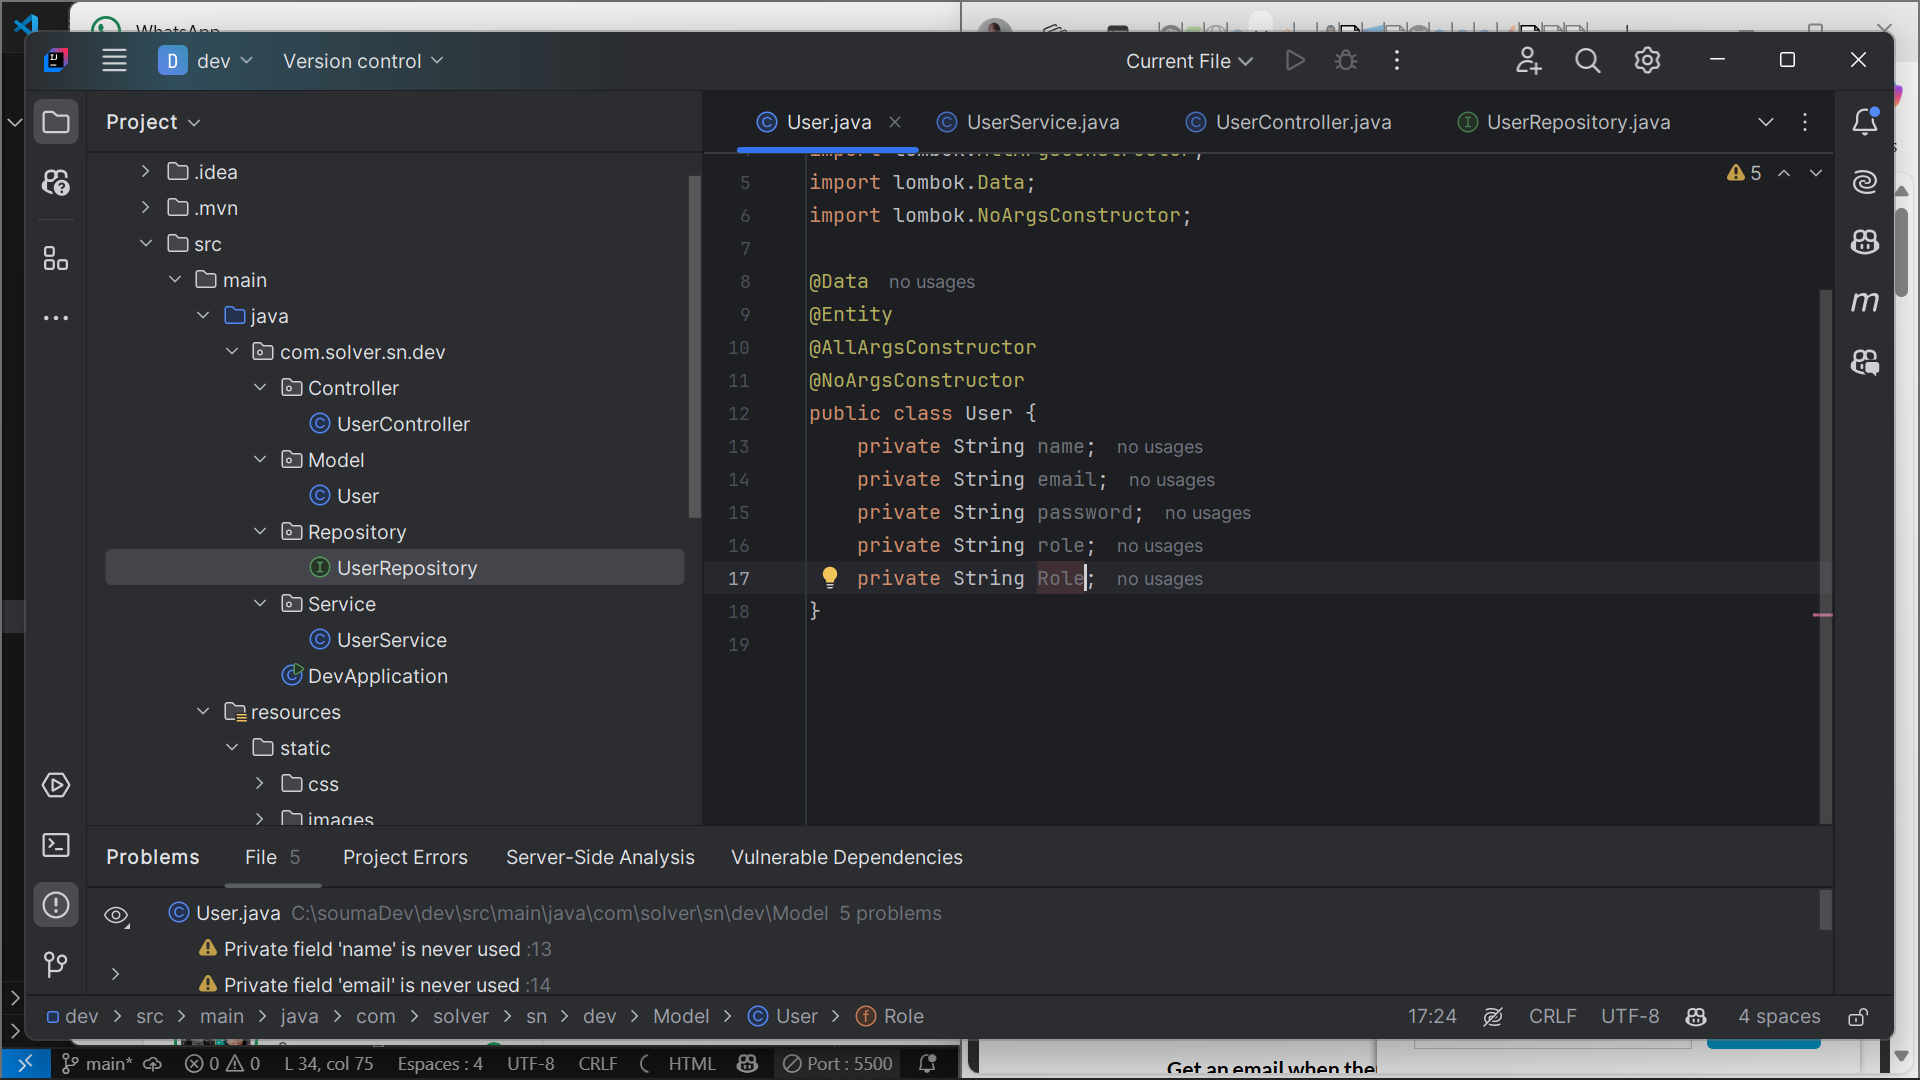Click the UTF-8 encoding status widget
This screenshot has height=1080, width=1920.
click(1629, 1016)
